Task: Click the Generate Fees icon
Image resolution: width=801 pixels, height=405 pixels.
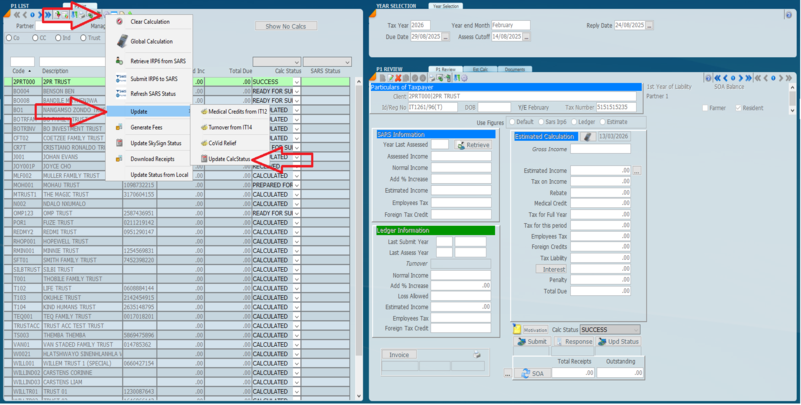Action: pos(119,127)
